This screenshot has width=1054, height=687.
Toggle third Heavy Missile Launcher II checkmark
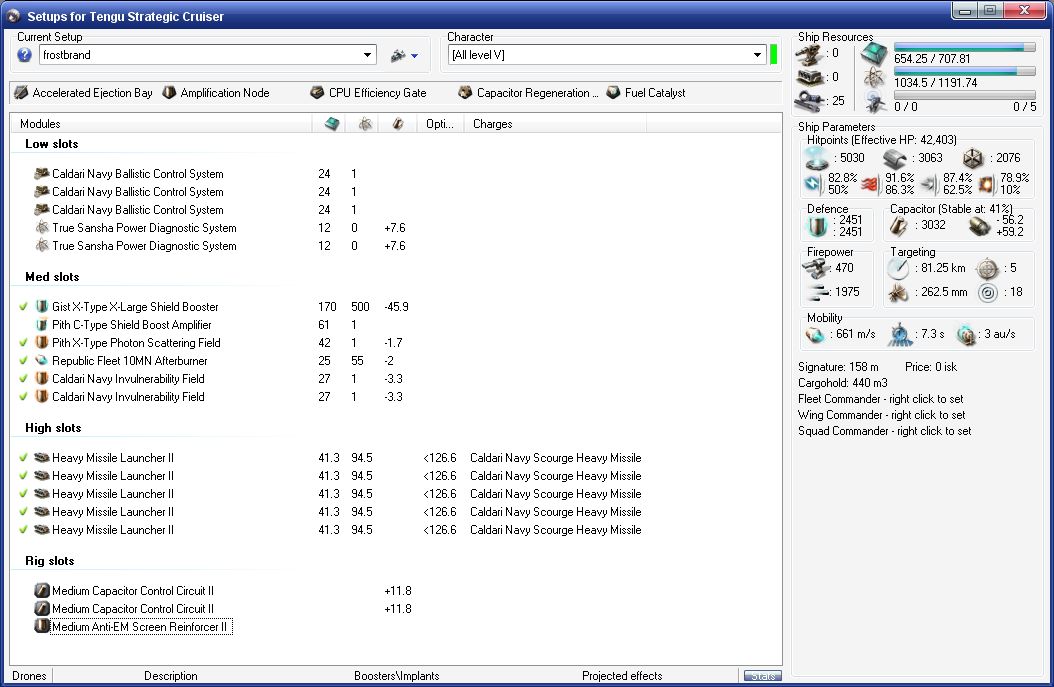coord(24,494)
